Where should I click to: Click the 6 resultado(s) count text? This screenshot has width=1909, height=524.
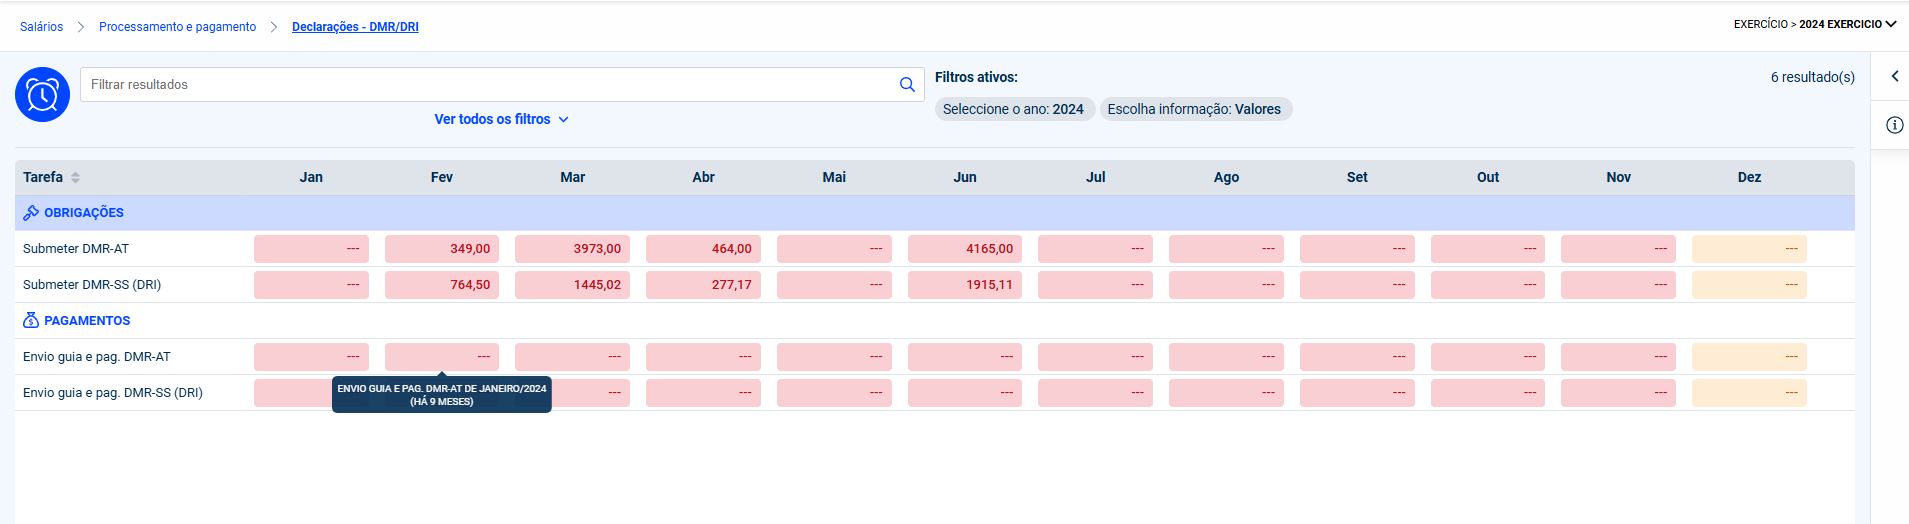pyautogui.click(x=1812, y=77)
